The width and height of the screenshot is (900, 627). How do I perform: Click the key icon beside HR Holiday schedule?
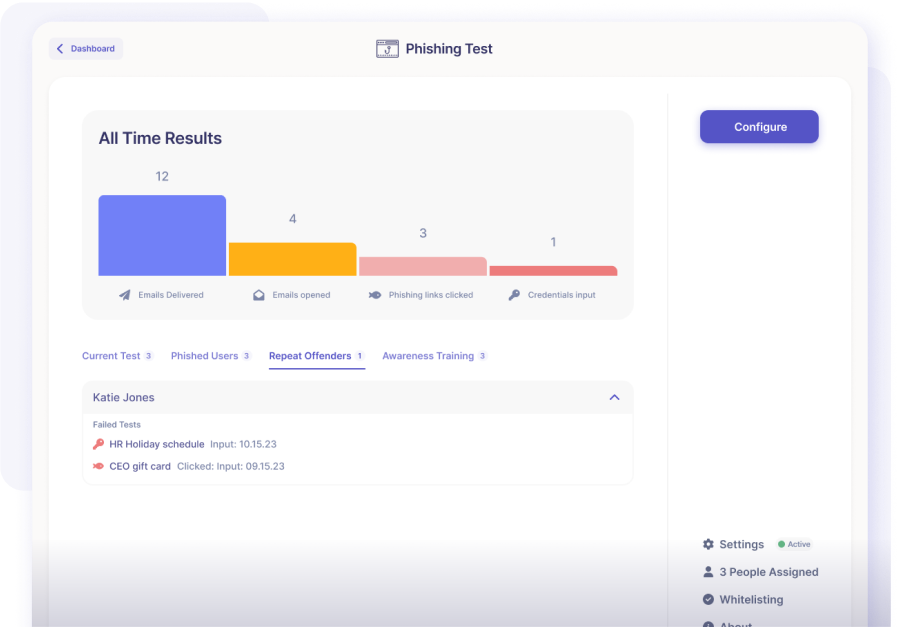pos(97,444)
